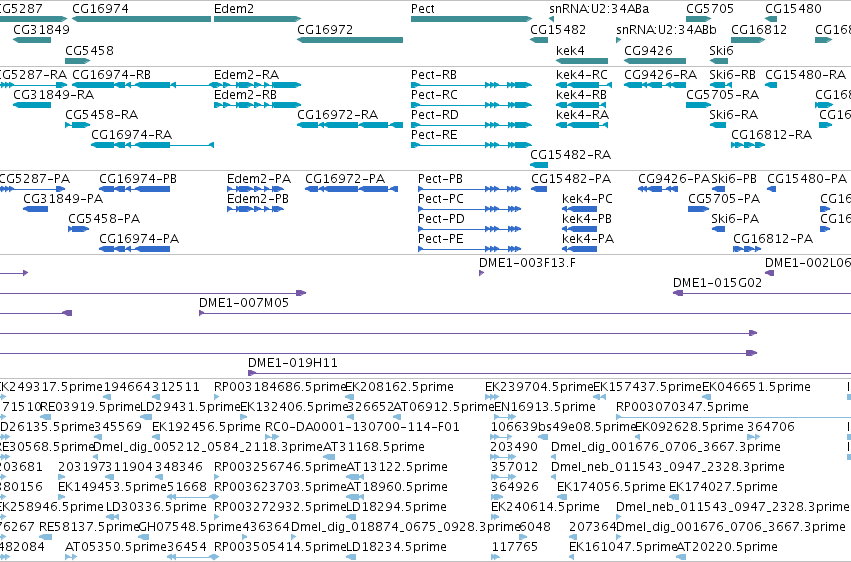Select the Pect-PD protein label
The width and height of the screenshot is (851, 562).
pos(441,219)
